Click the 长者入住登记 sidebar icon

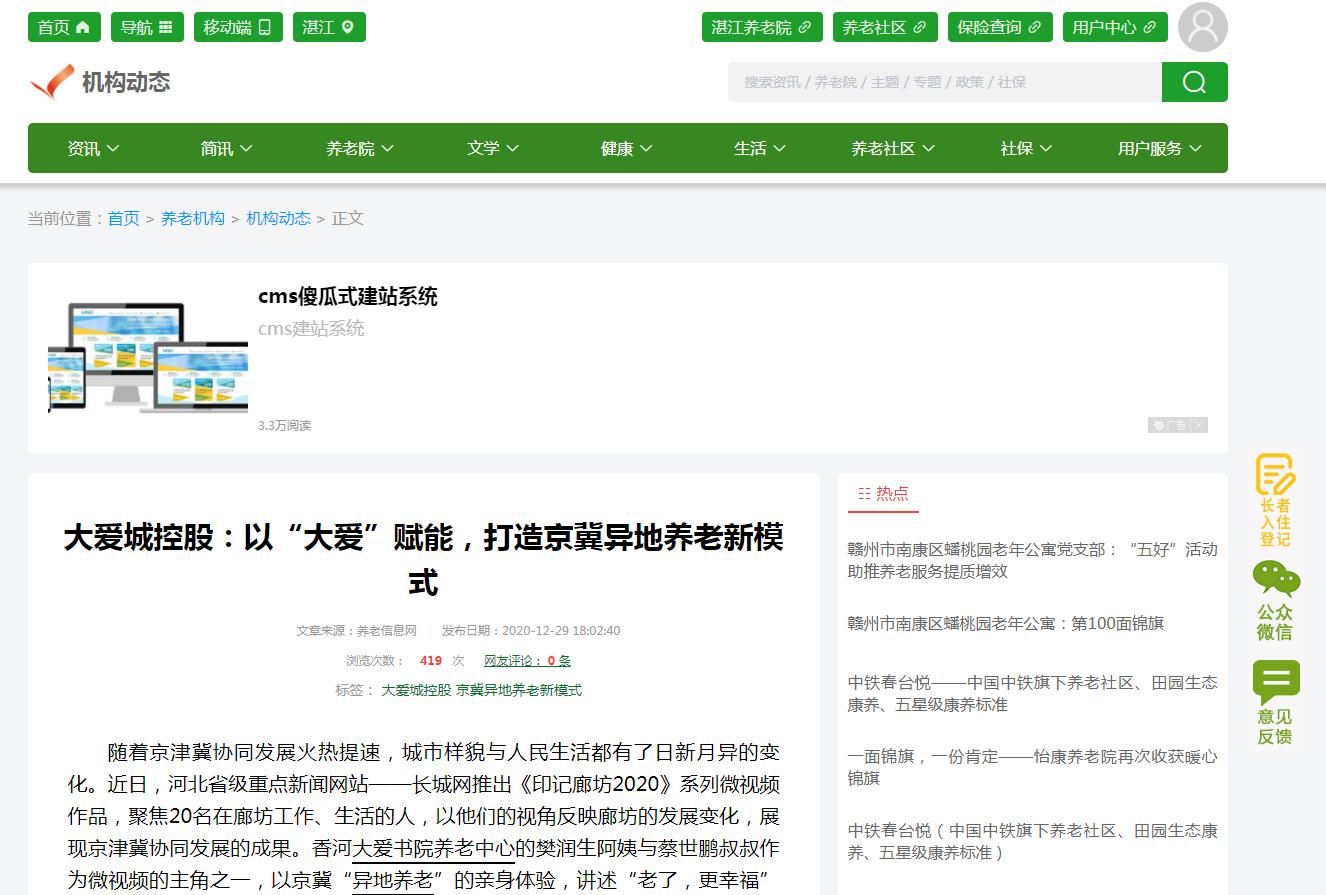[x=1275, y=500]
